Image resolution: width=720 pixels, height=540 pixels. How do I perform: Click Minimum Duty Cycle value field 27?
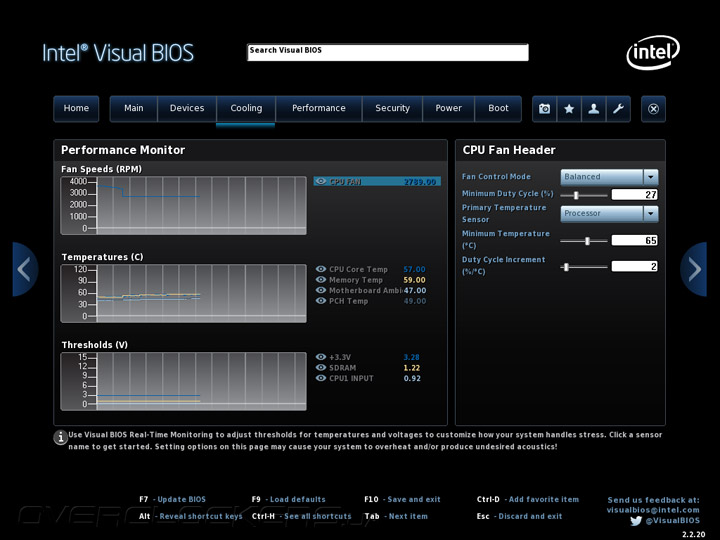point(635,195)
